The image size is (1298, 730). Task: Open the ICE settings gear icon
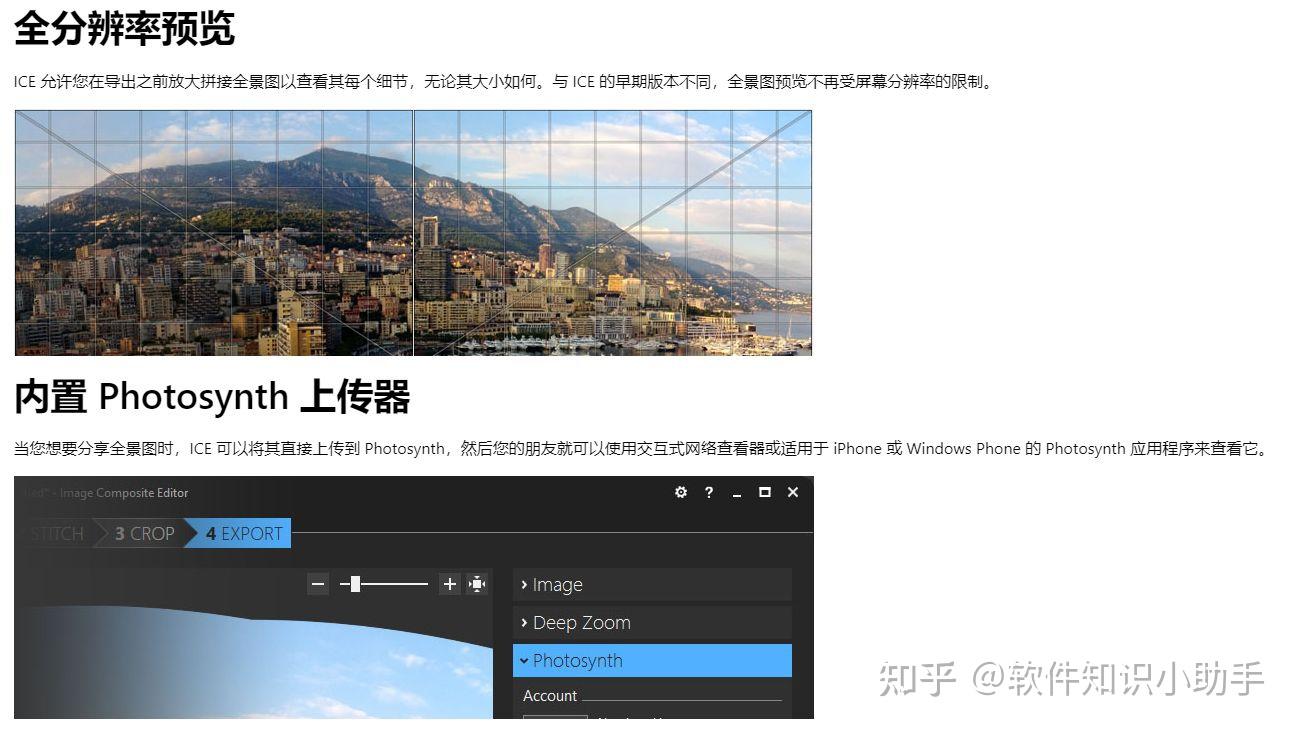point(681,492)
